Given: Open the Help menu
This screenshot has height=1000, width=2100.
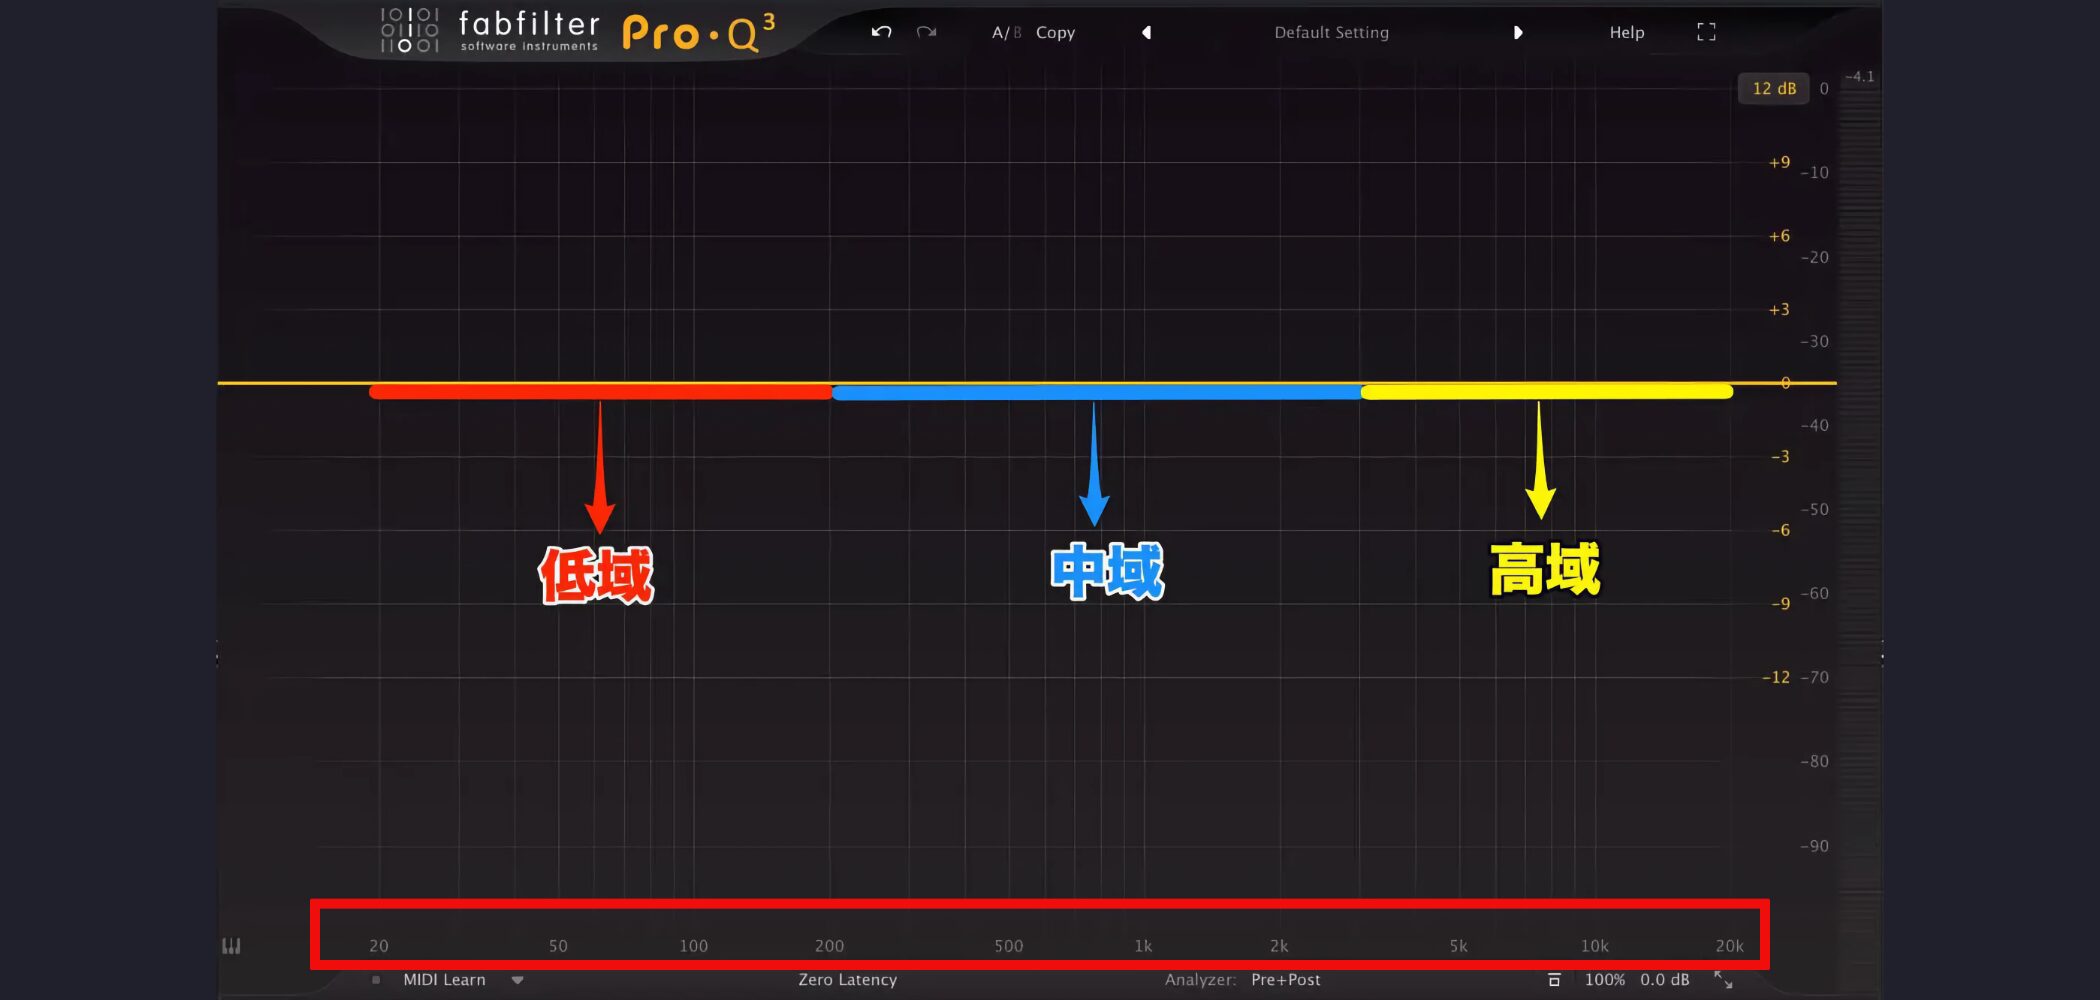Looking at the screenshot, I should [x=1626, y=32].
